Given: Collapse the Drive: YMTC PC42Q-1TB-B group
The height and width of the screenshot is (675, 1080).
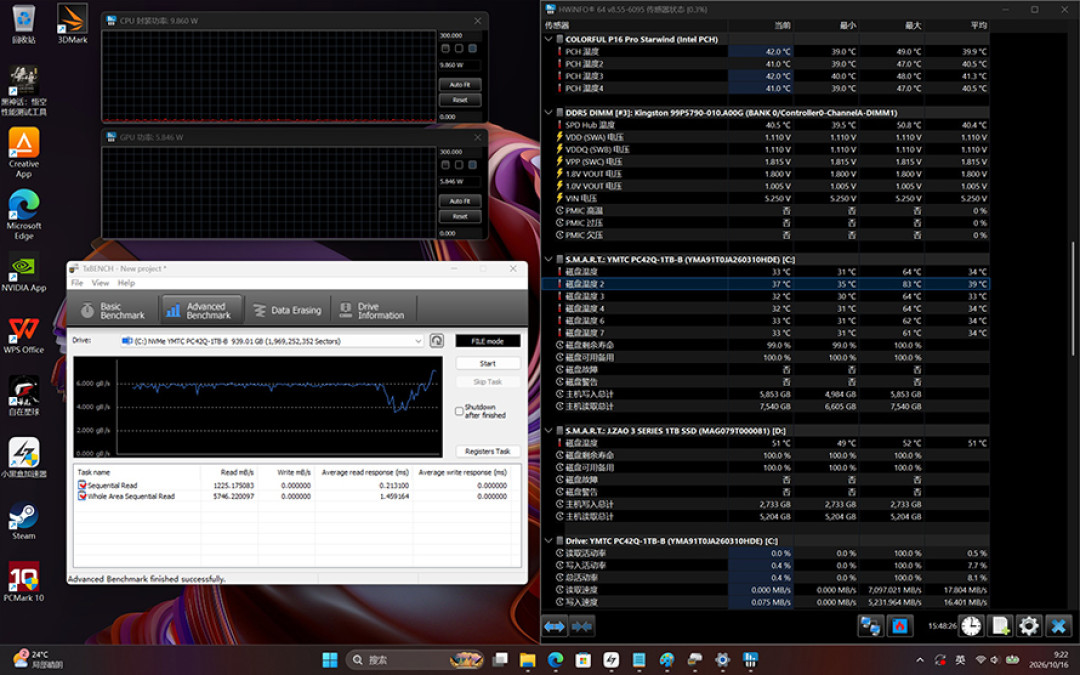Looking at the screenshot, I should tap(549, 541).
